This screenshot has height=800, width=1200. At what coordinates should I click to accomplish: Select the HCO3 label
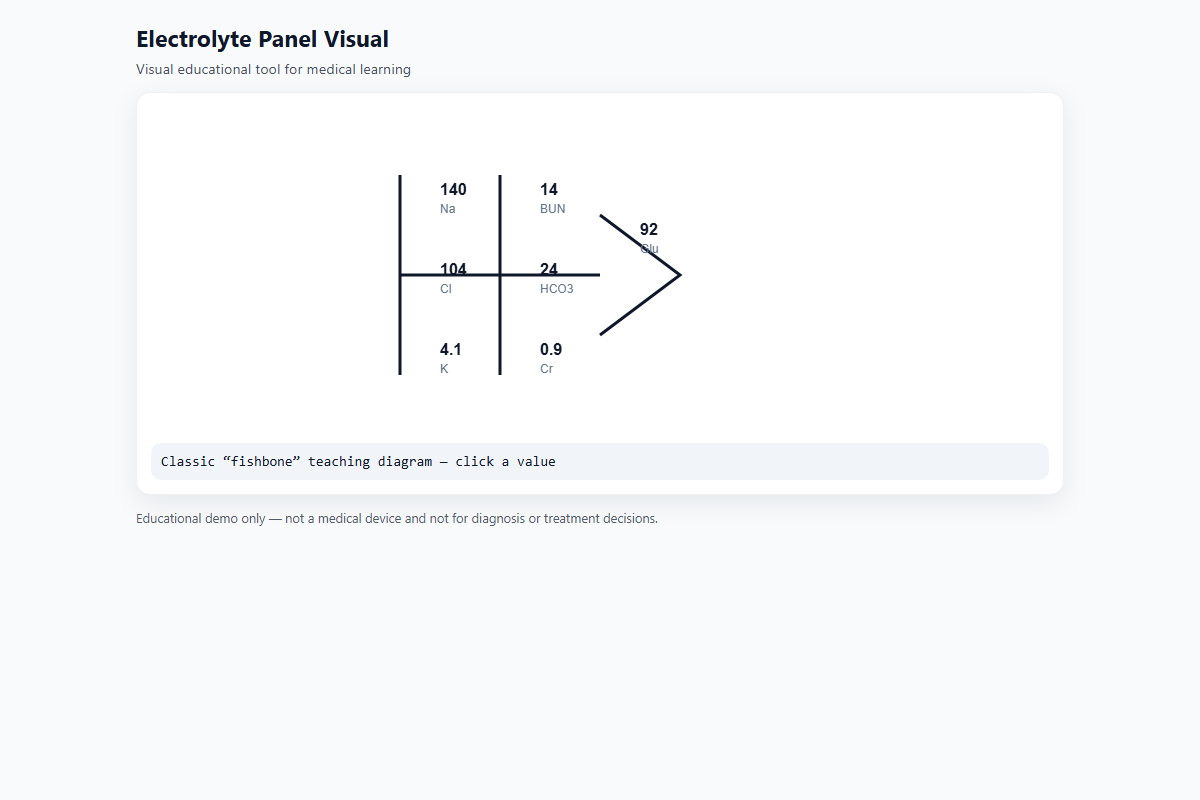point(557,289)
